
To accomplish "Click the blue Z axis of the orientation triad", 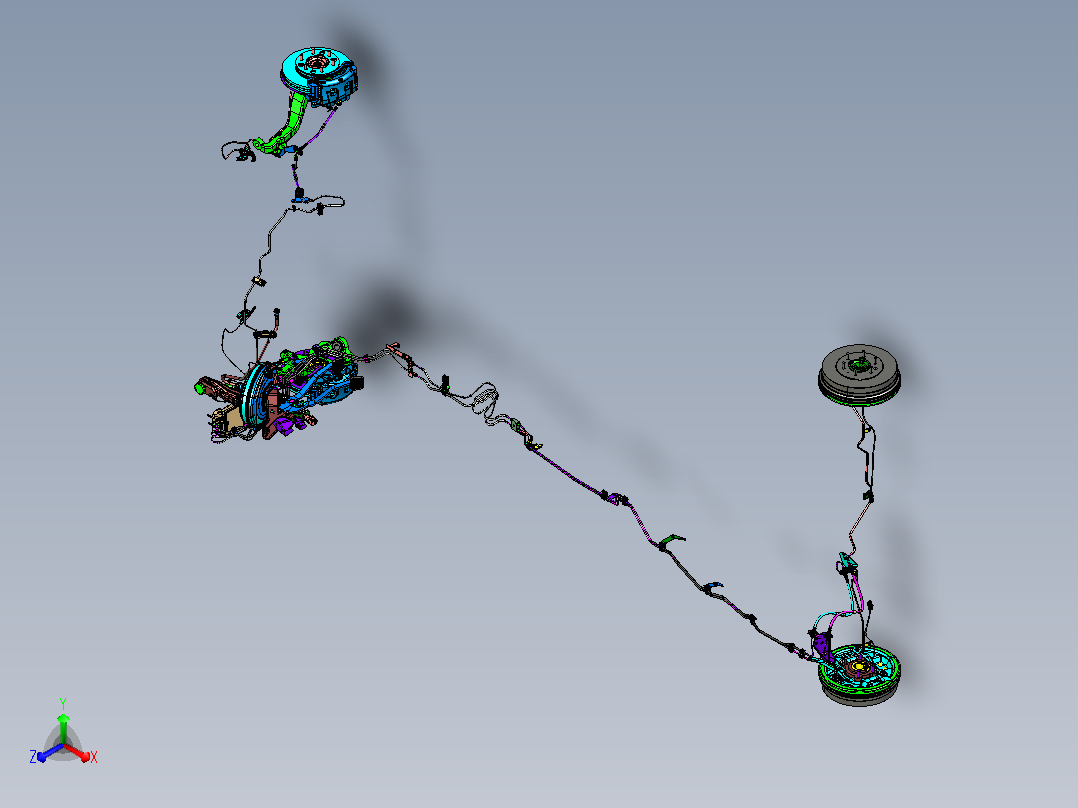I will tap(49, 752).
